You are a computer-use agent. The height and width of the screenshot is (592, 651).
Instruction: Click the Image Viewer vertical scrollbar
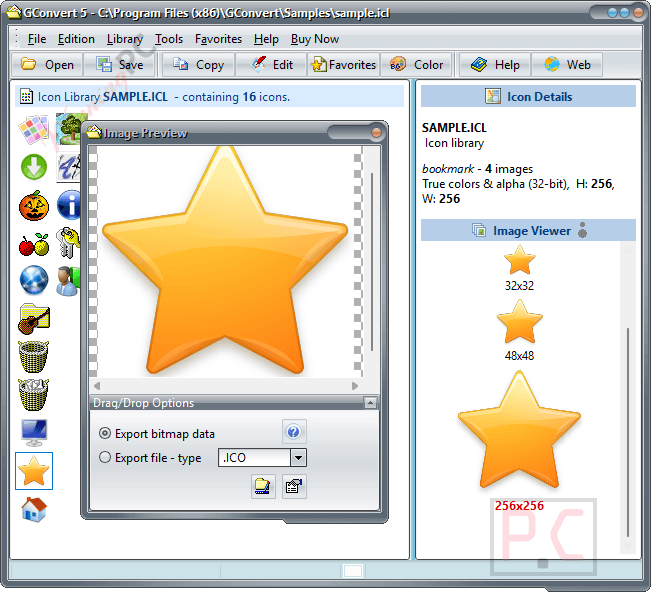628,432
